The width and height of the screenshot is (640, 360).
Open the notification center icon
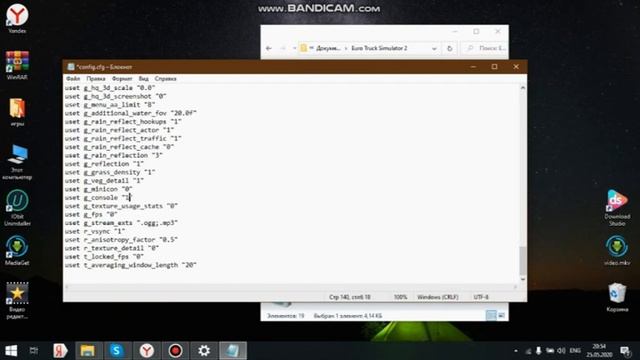pyautogui.click(x=625, y=351)
